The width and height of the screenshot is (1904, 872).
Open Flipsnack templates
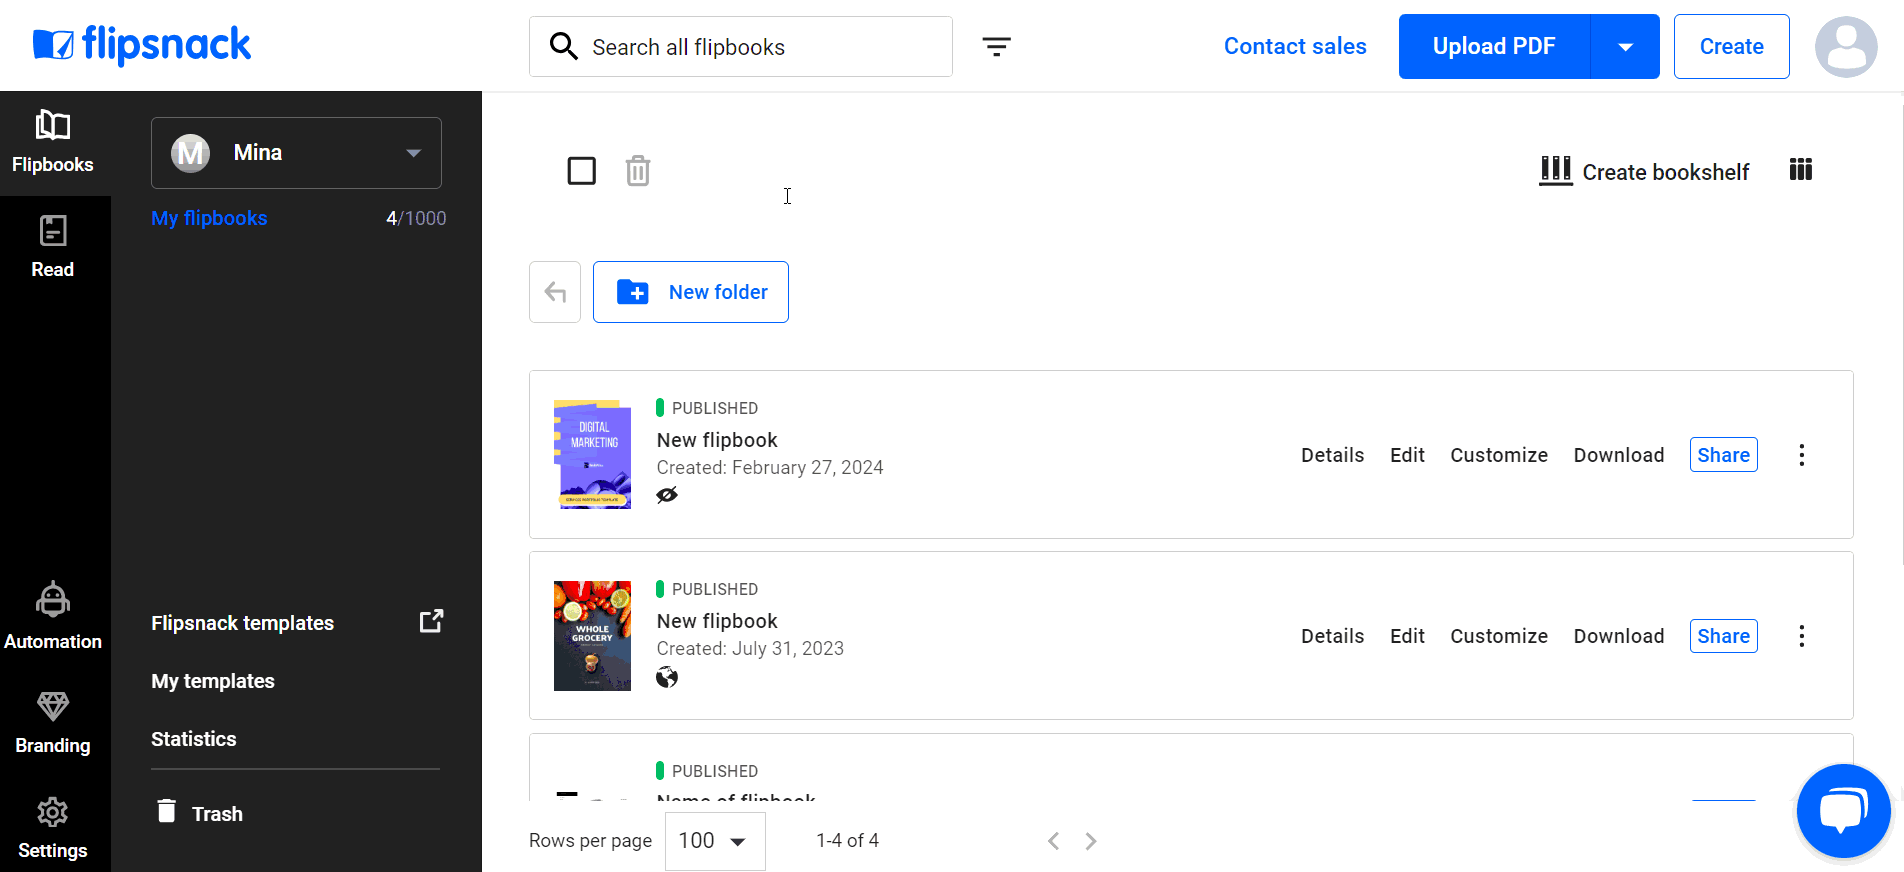point(242,623)
